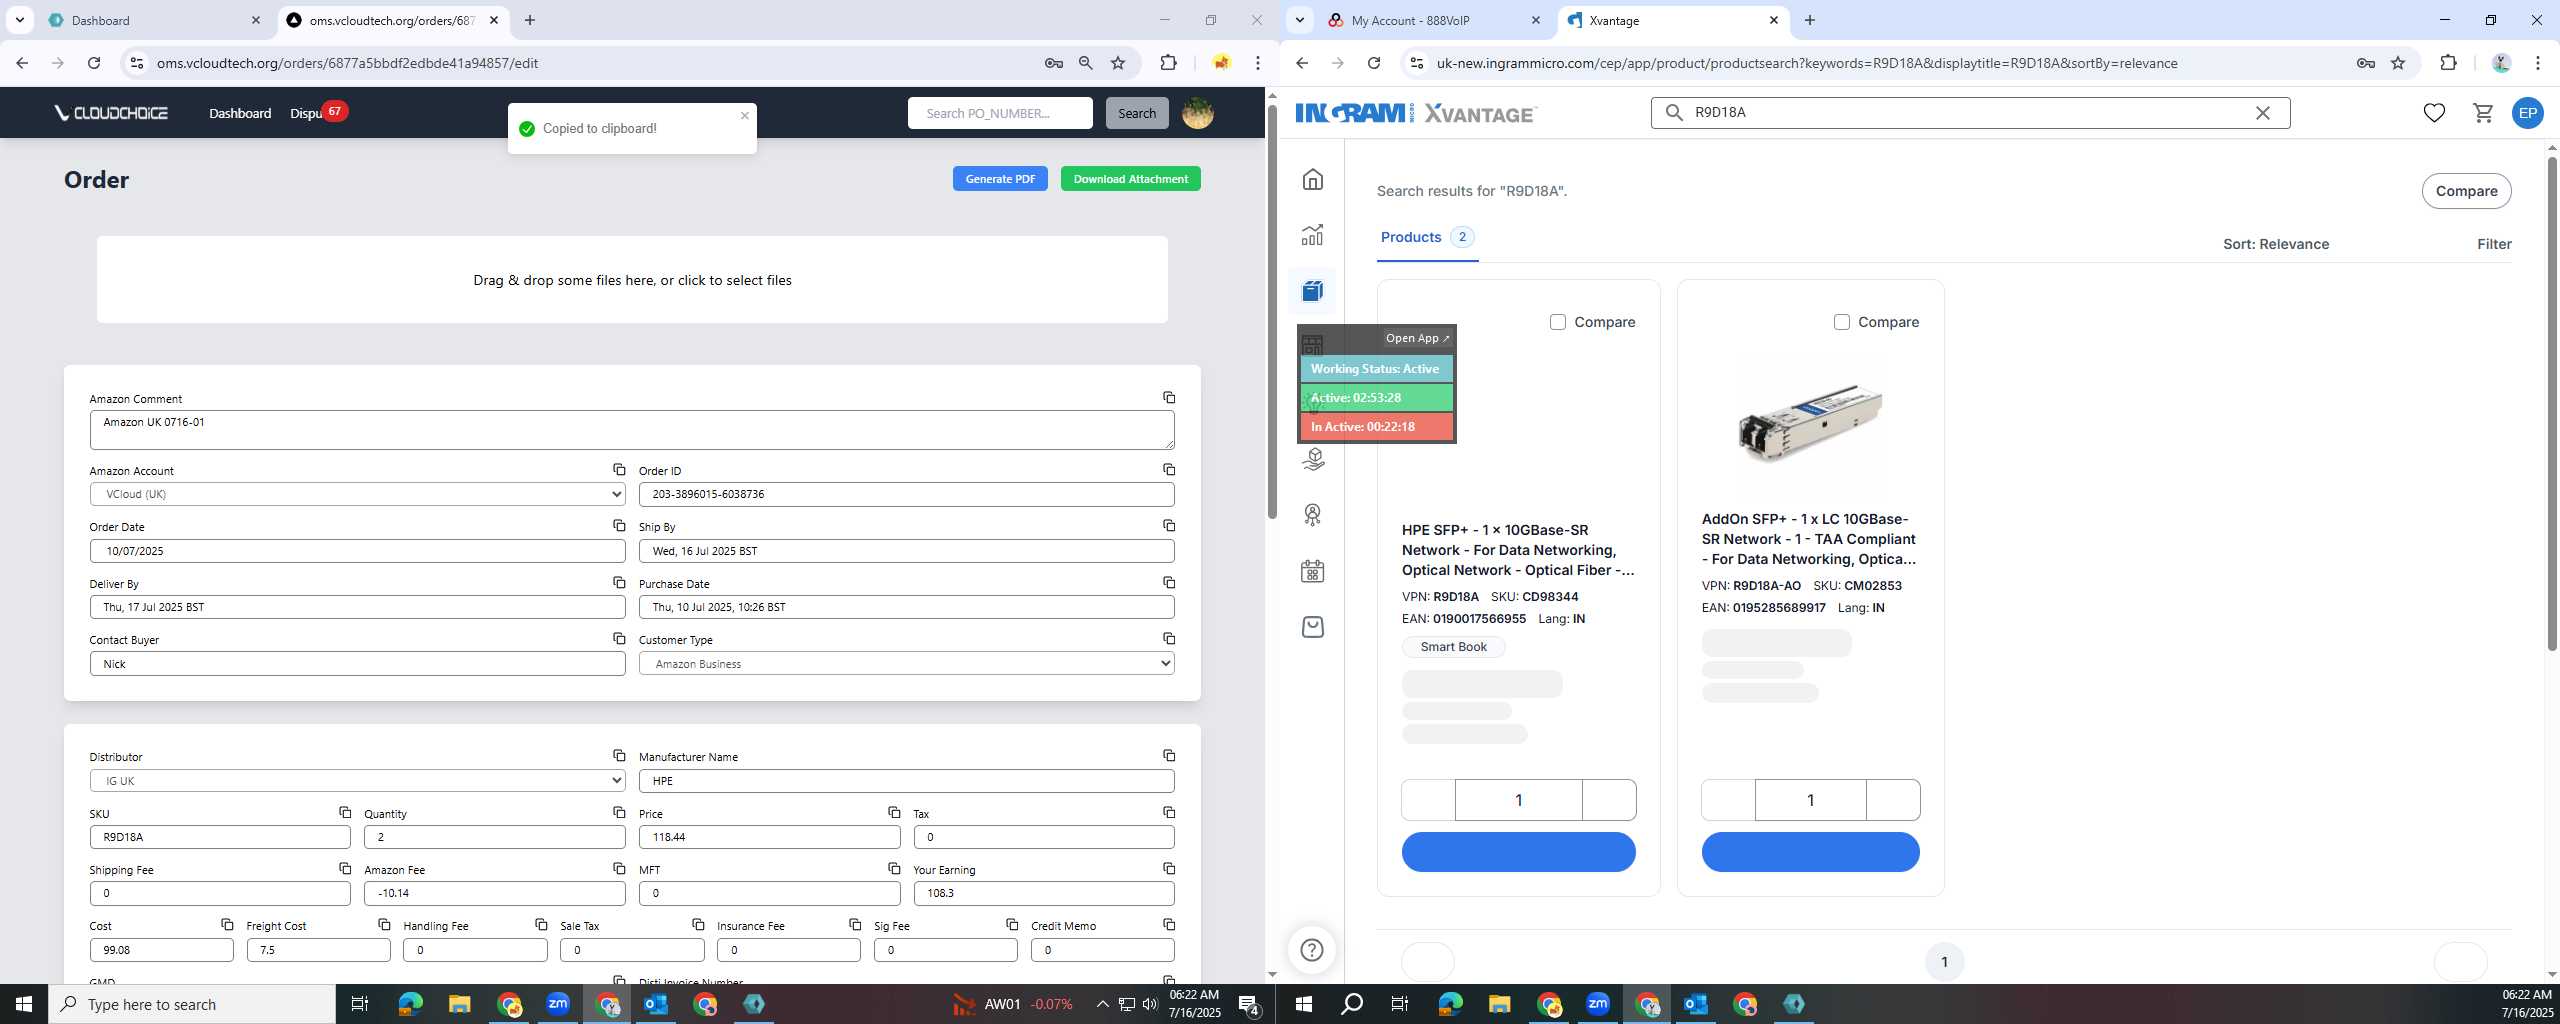Open the shopping bag icon in Xvantage sidebar
Screen dimensions: 2560x1024
tap(1312, 627)
